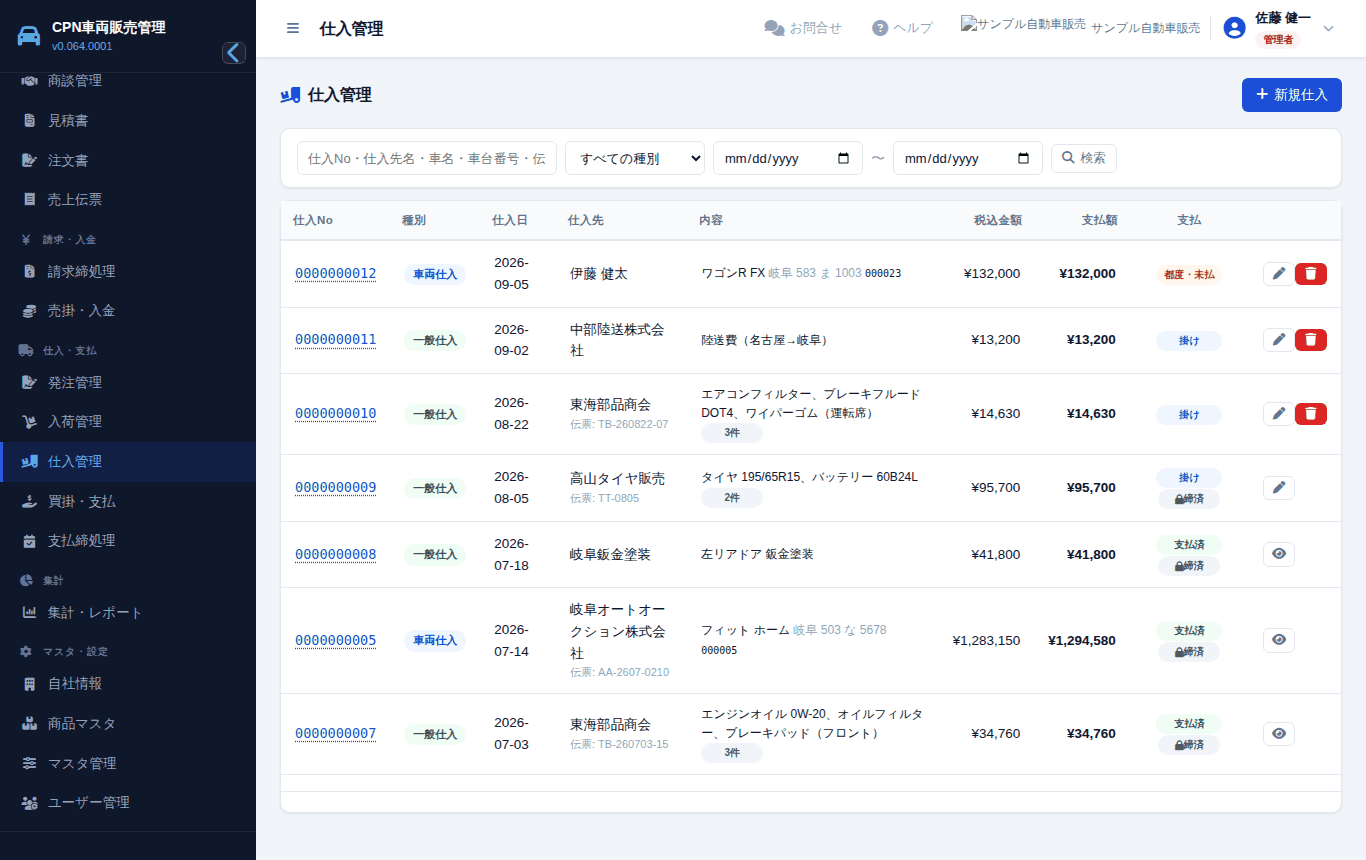View purchase 0000000007 with eye icon
The image size is (1366, 860).
point(1278,734)
